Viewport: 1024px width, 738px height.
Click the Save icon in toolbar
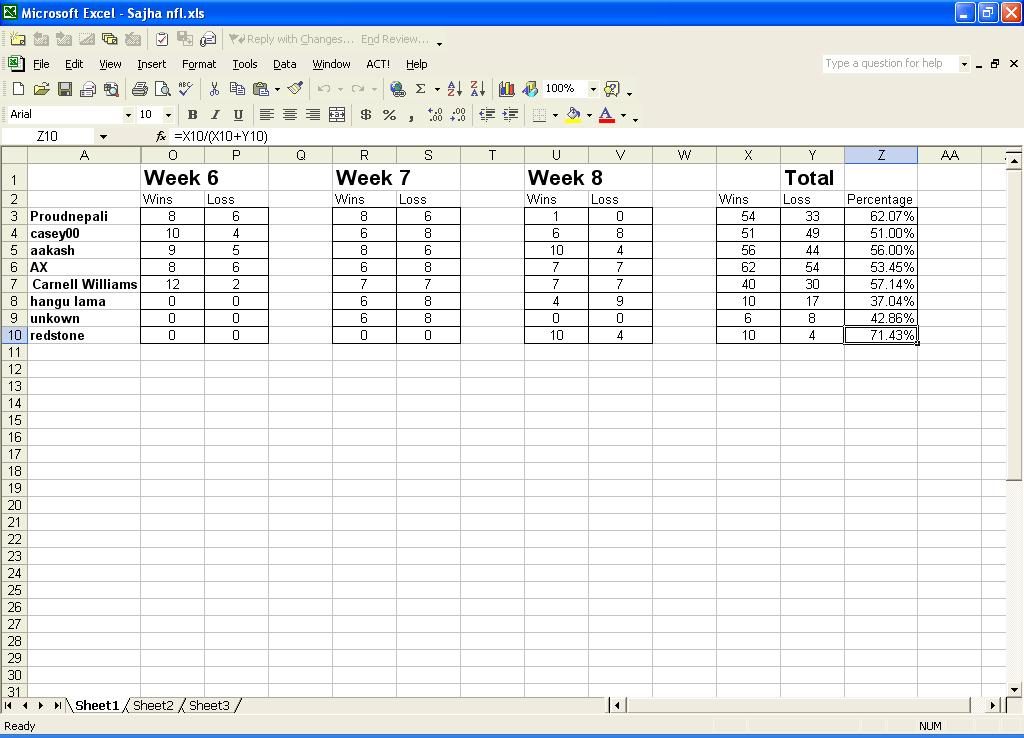coord(64,89)
